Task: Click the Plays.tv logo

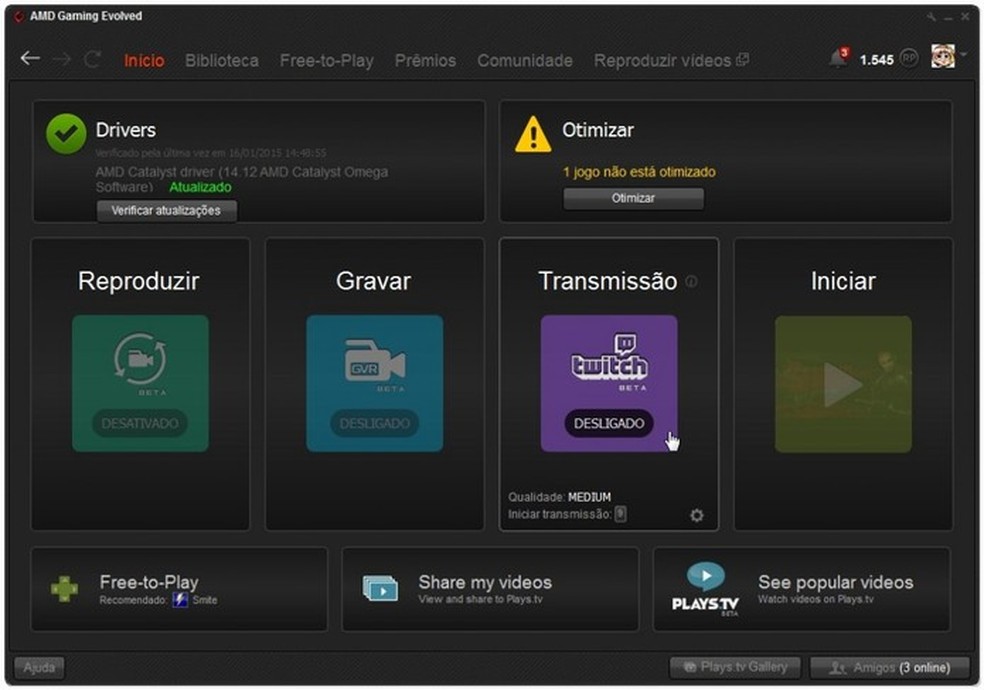Action: pos(705,589)
